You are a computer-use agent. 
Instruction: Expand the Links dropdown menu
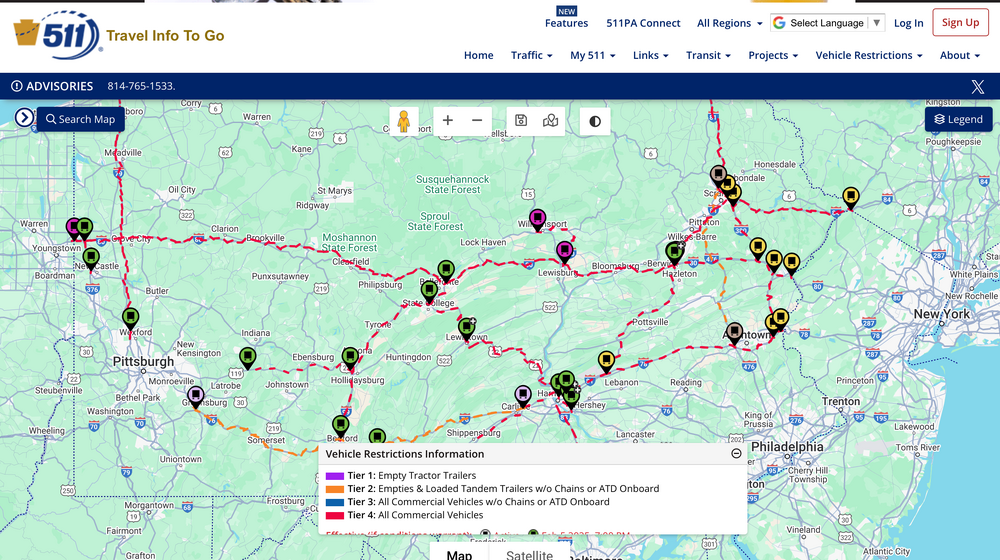pyautogui.click(x=651, y=55)
